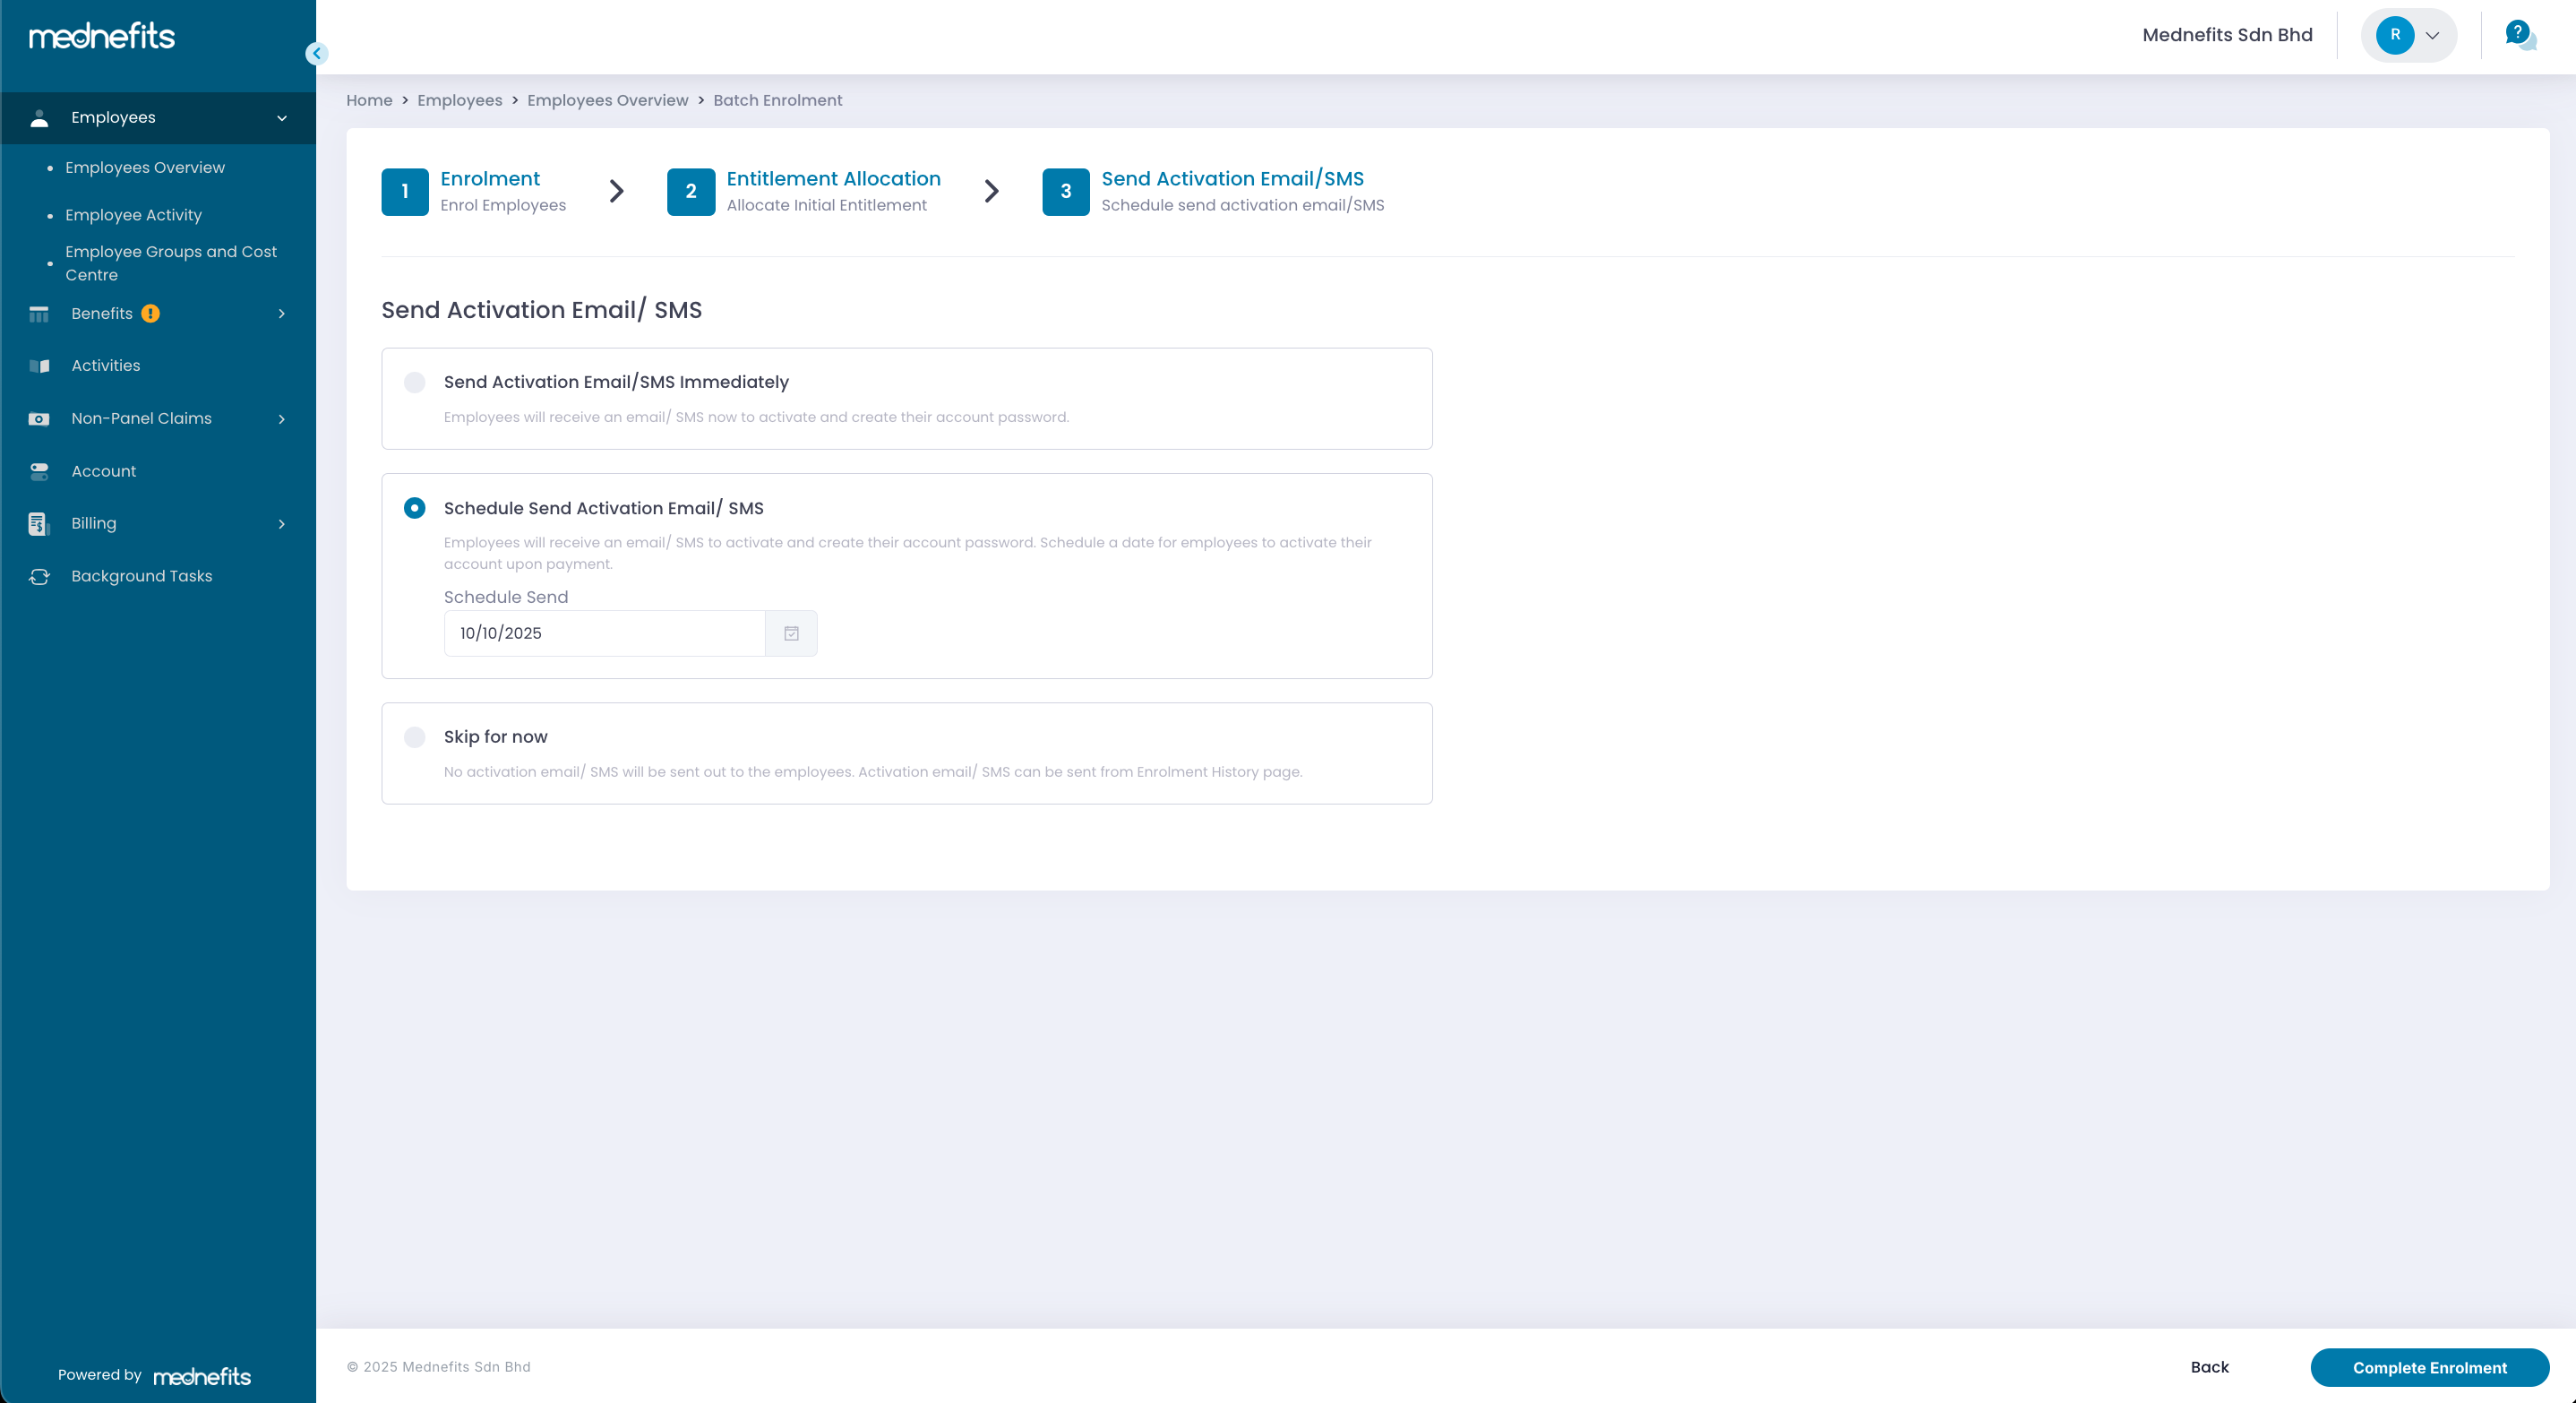Viewport: 2576px width, 1403px height.
Task: Click the Background Tasks sync icon
Action: 39,577
